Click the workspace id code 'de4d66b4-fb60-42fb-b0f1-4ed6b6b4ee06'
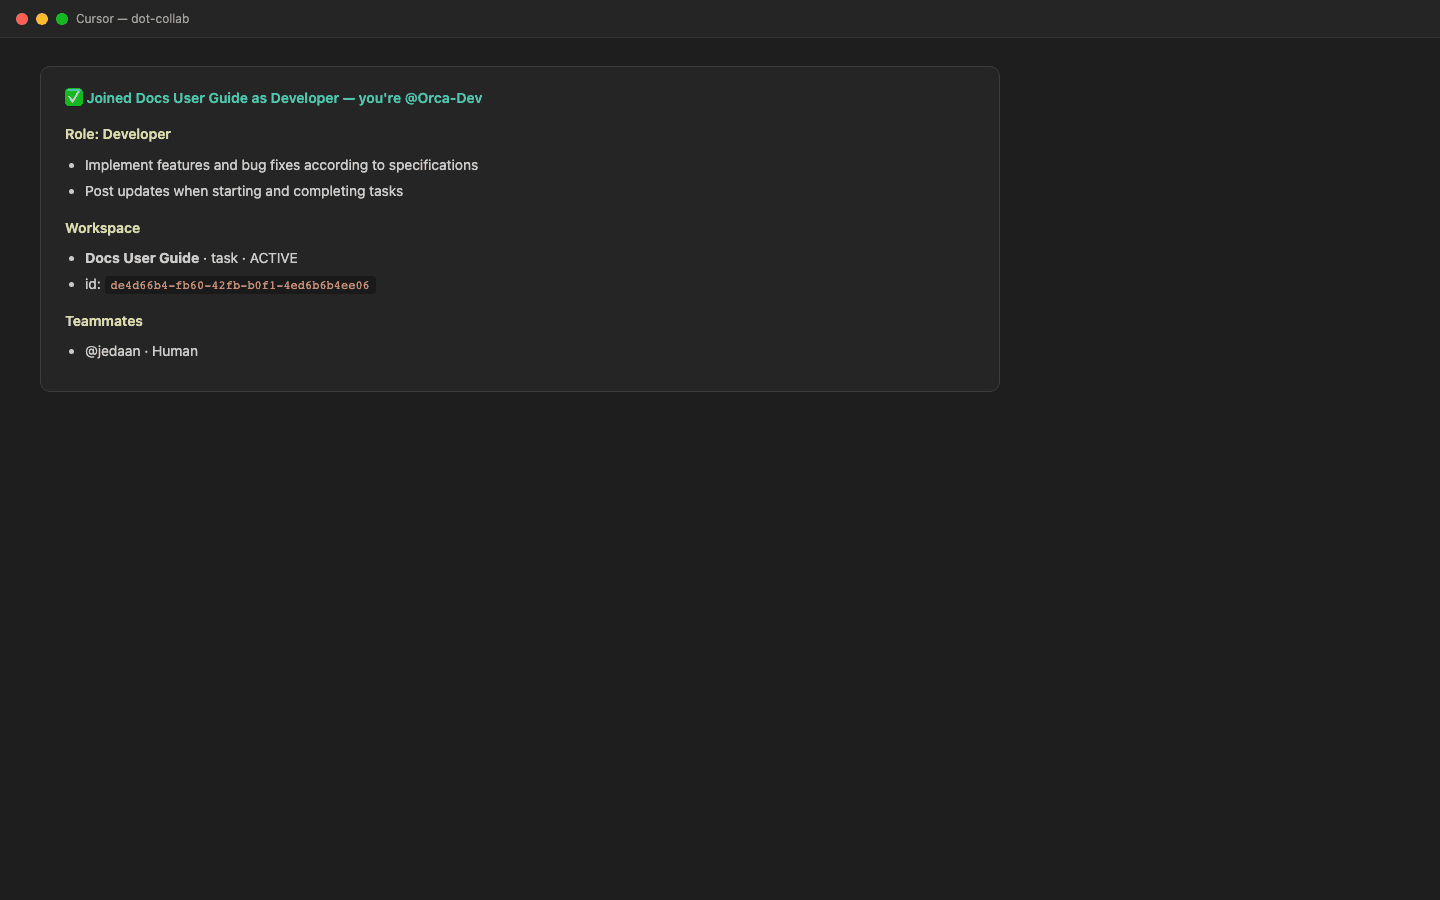 pos(240,285)
